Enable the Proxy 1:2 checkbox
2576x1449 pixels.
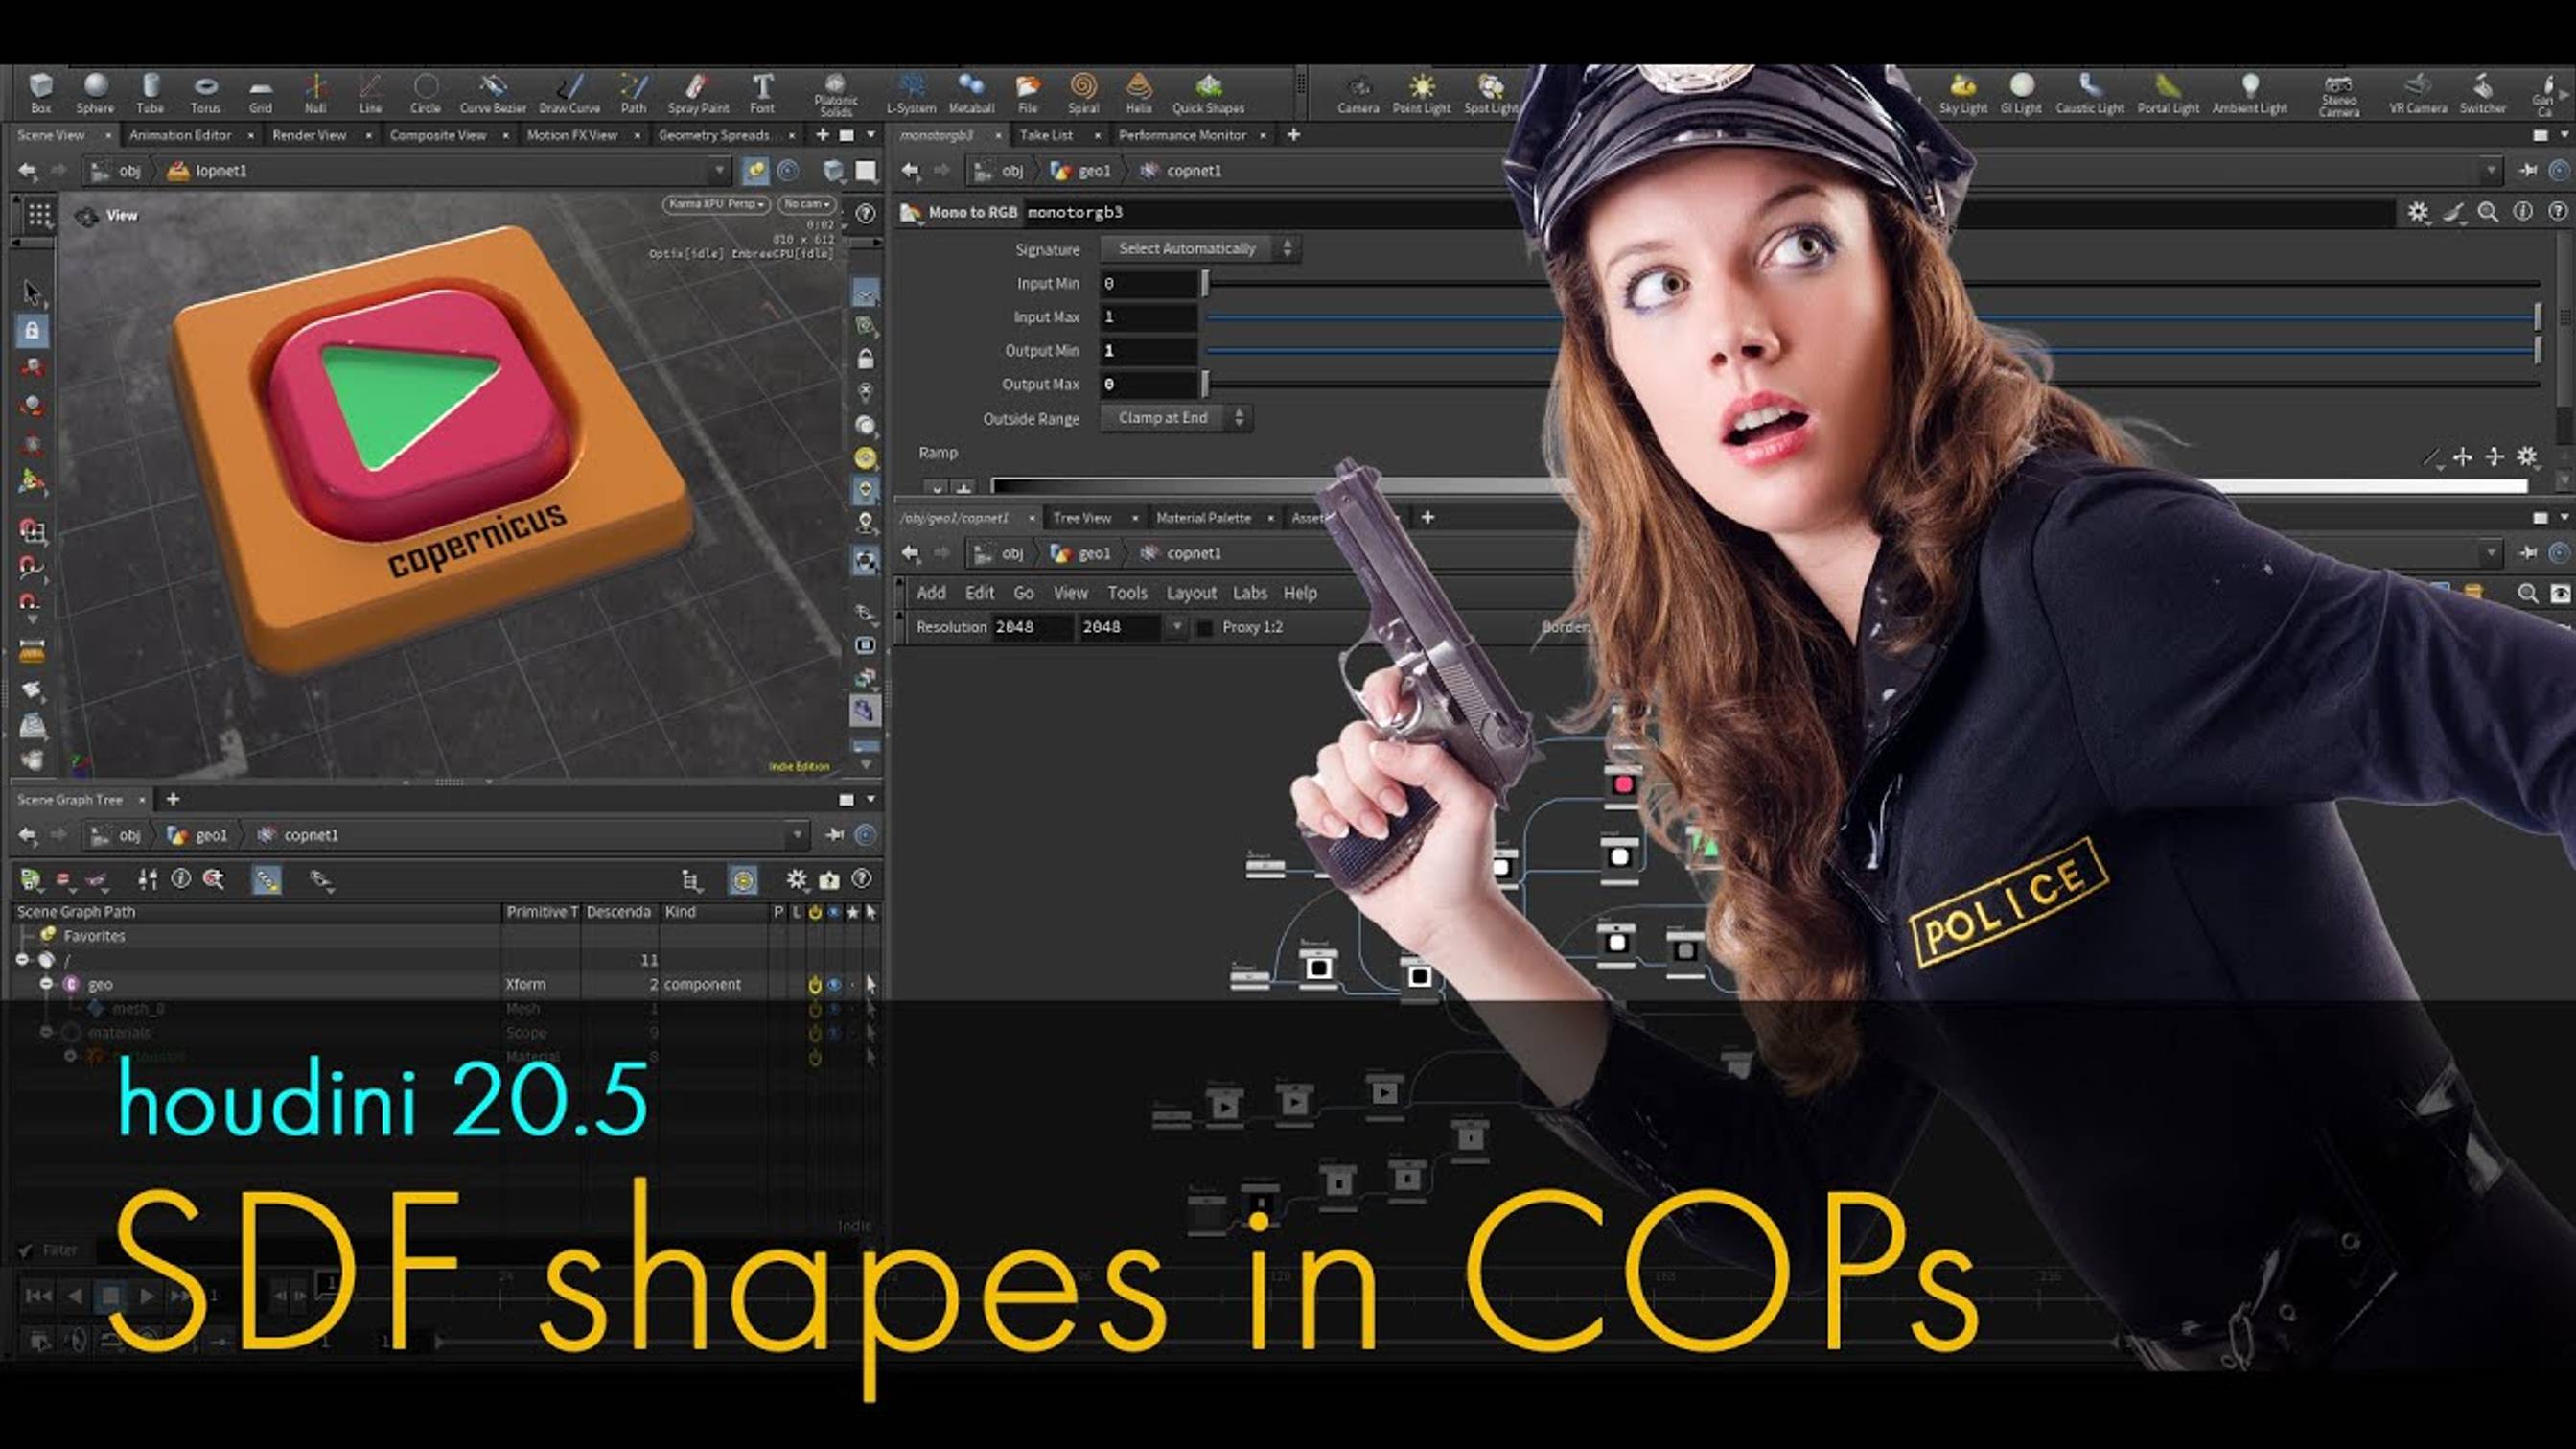1205,628
